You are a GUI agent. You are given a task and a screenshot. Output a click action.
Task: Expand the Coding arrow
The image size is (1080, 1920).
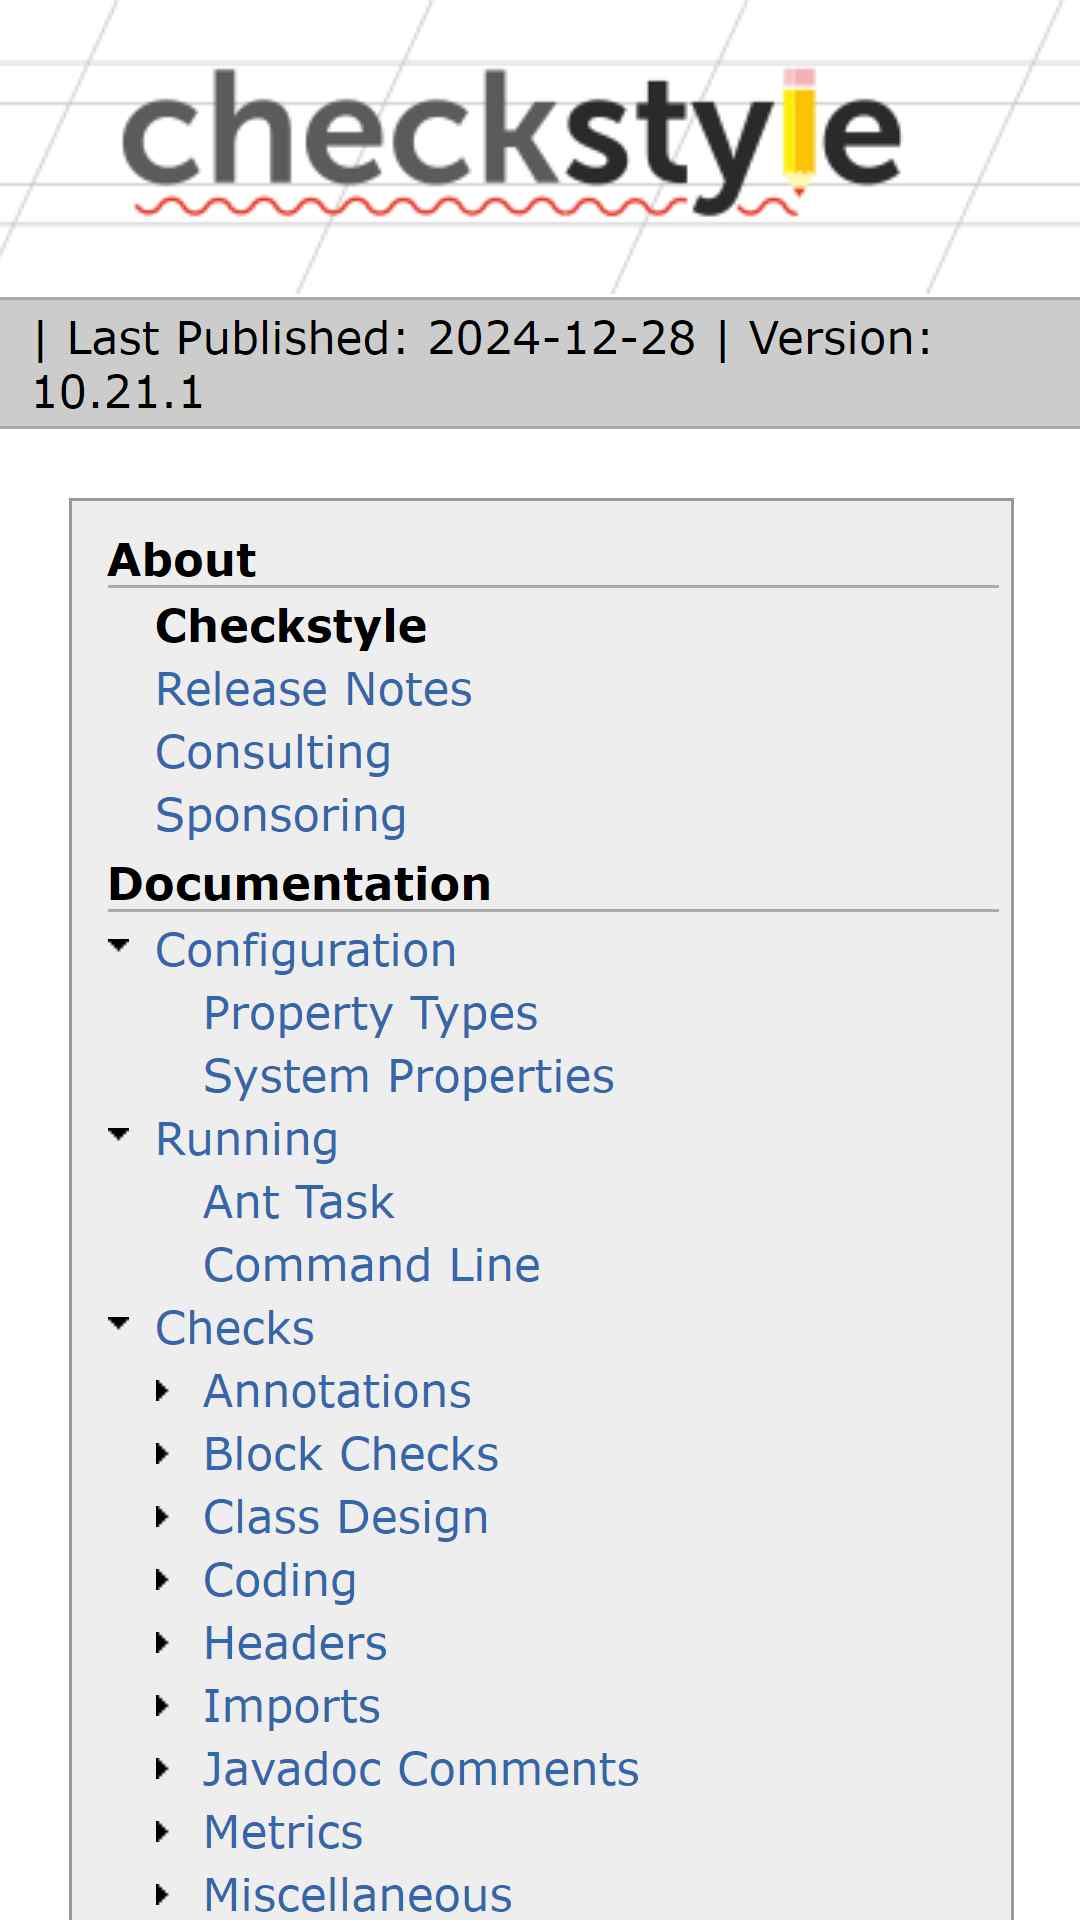click(x=162, y=1580)
